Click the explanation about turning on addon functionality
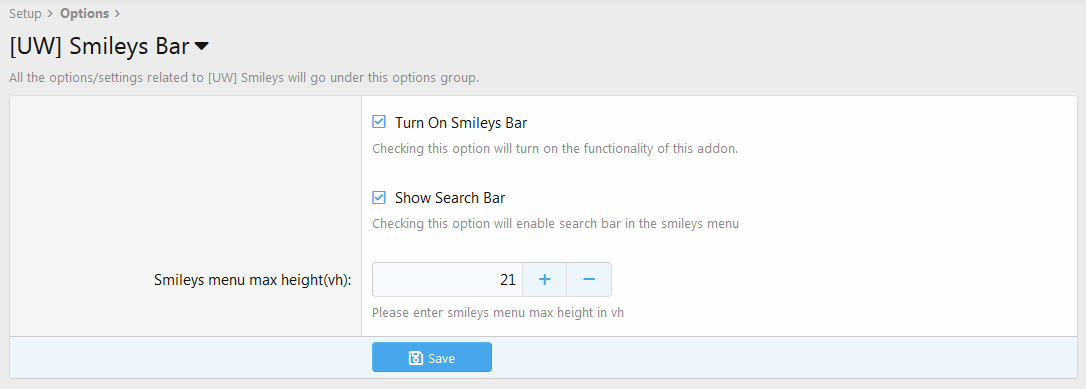Image resolution: width=1086 pixels, height=389 pixels. pos(555,149)
